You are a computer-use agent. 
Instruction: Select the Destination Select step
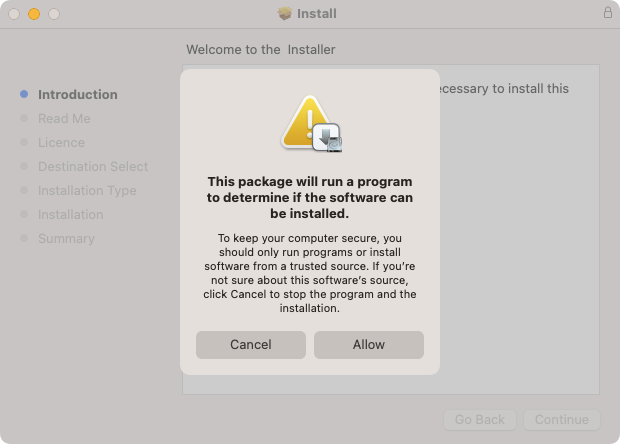pos(93,166)
